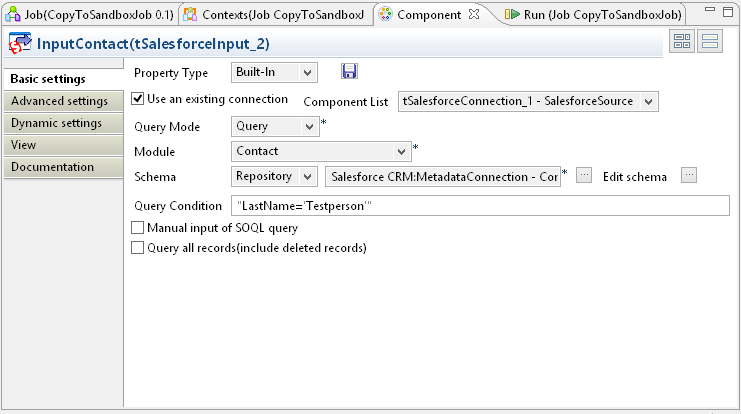Open the Property Type dropdown
This screenshot has width=741, height=414.
tap(274, 72)
